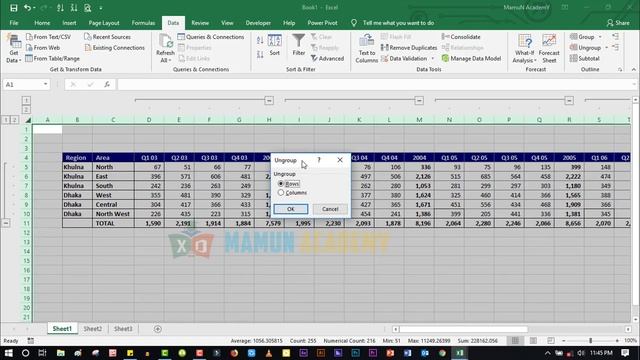Switch to Sheet3 tab
This screenshot has width=640, height=360.
pyautogui.click(x=123, y=329)
